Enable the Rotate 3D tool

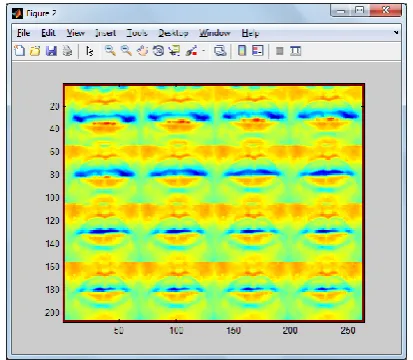click(158, 51)
